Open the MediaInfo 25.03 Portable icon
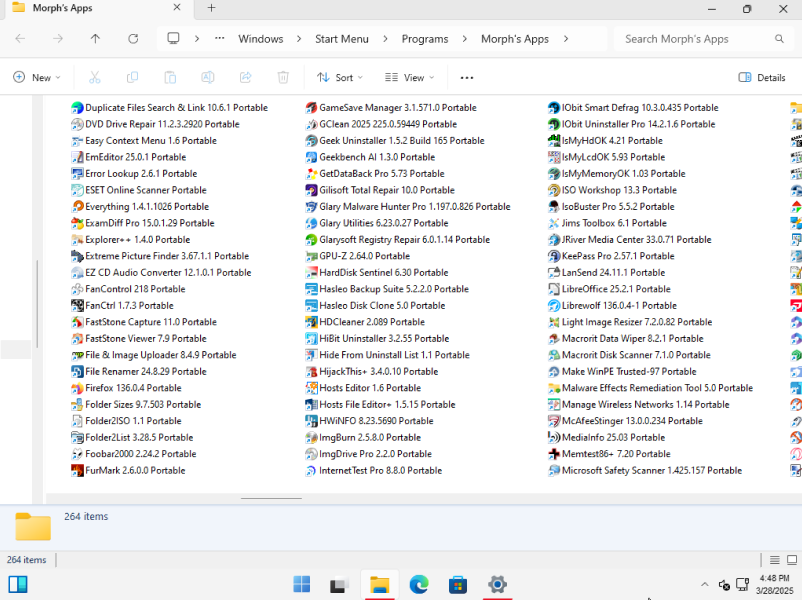Screen dimensions: 802x600 (554, 438)
